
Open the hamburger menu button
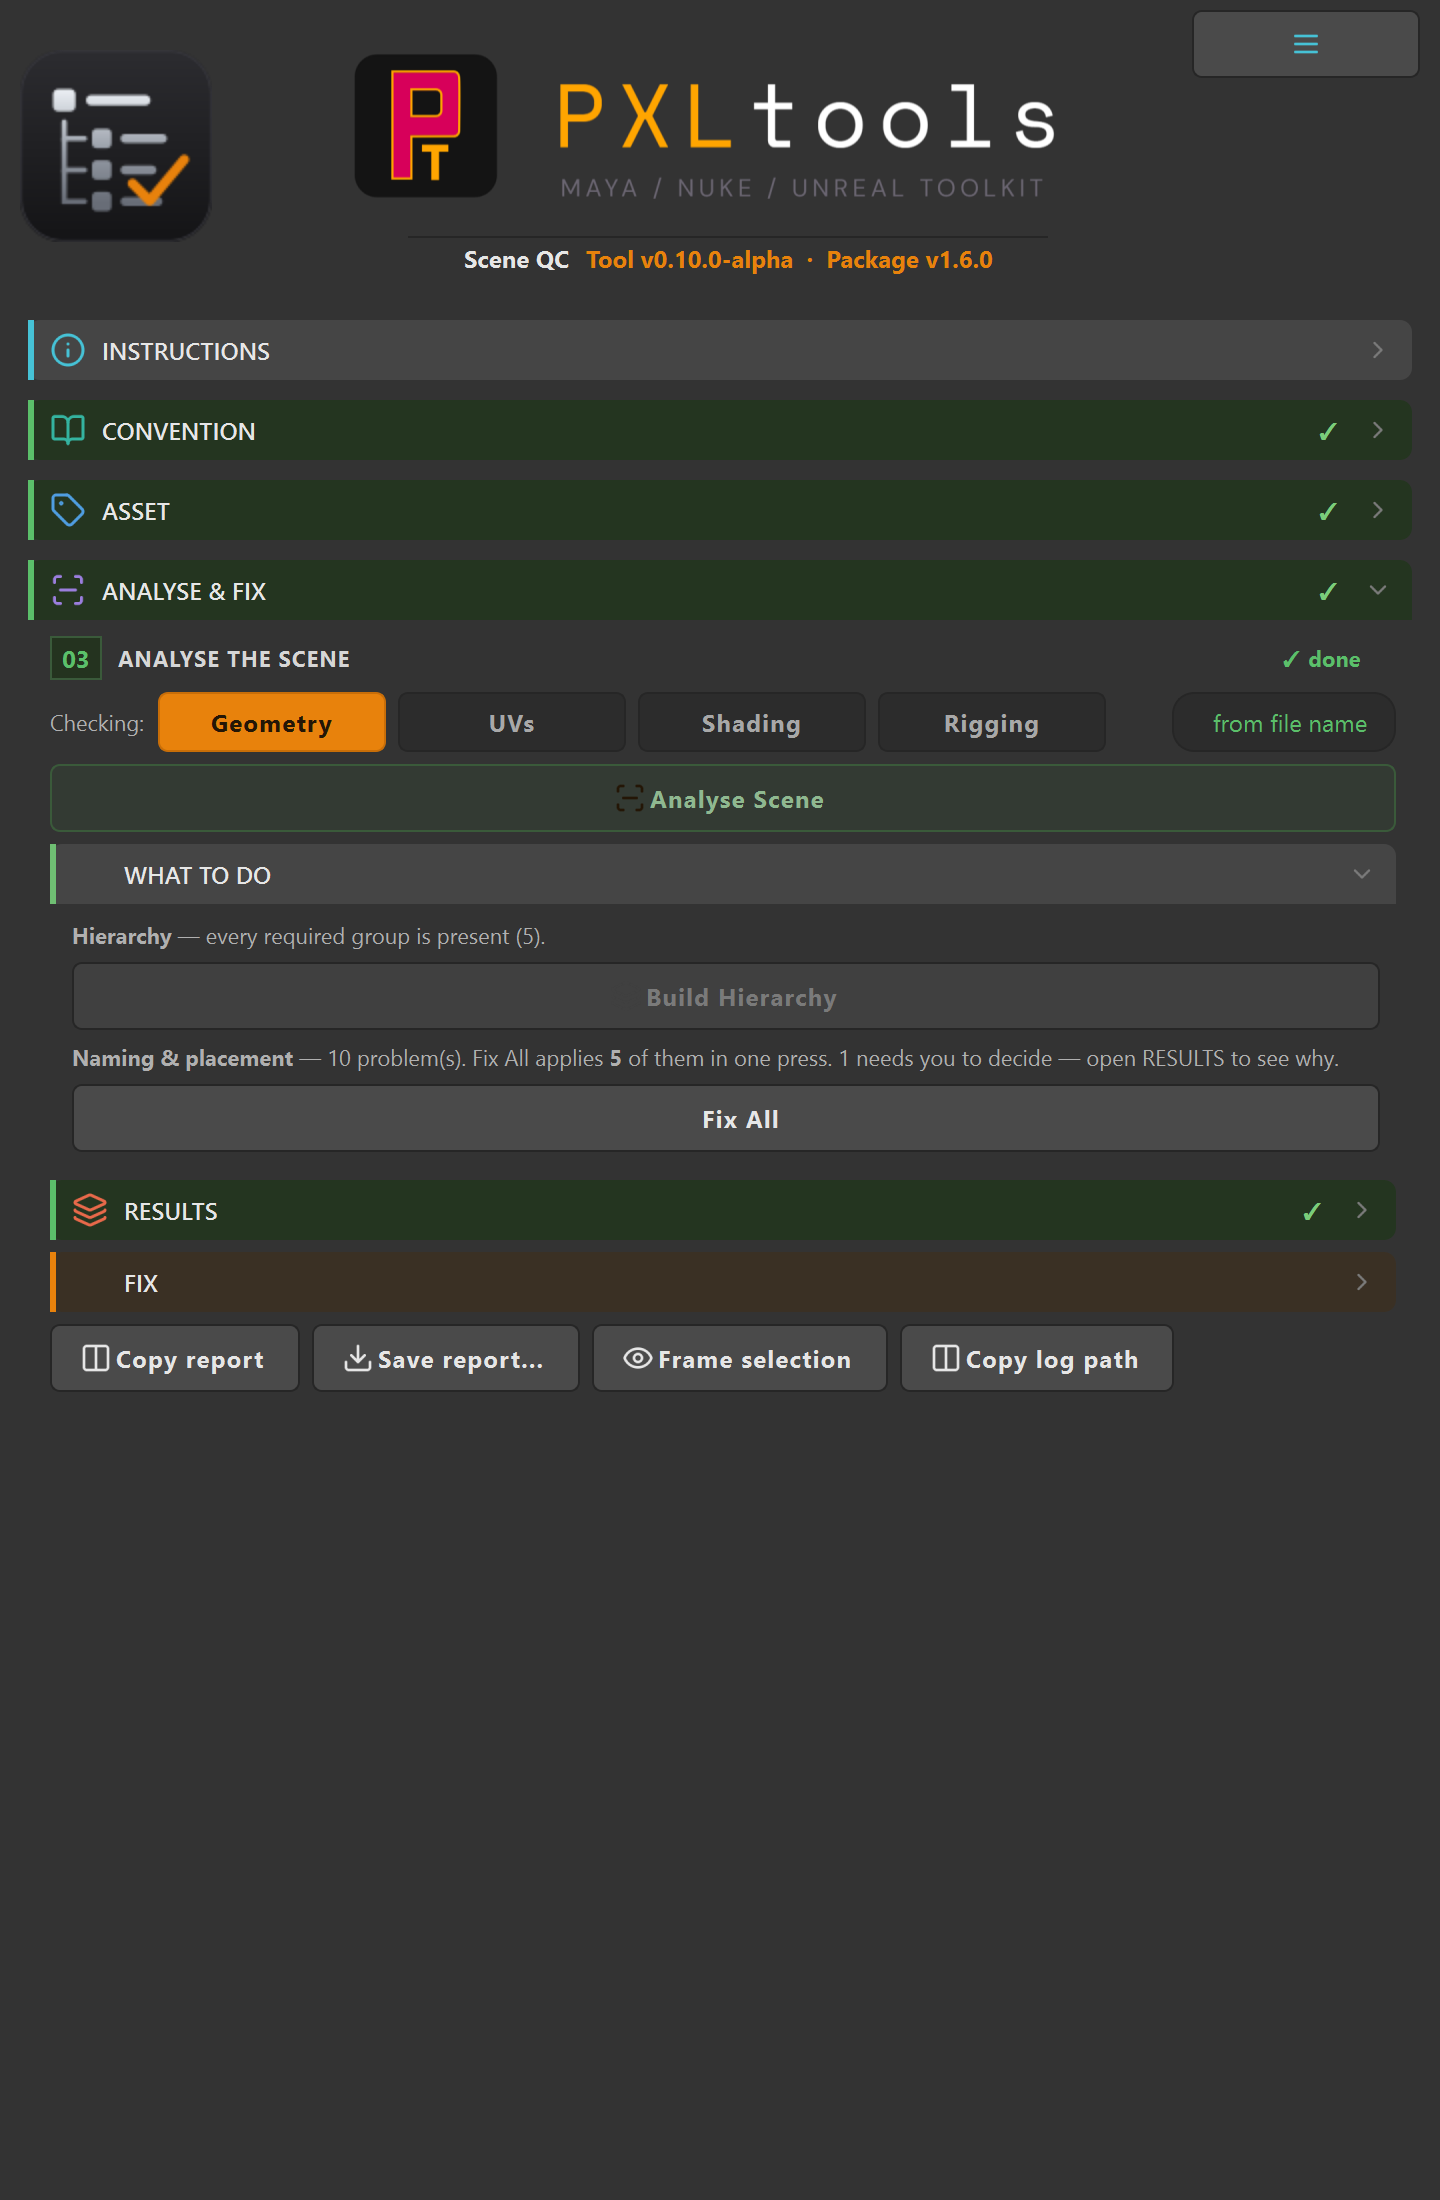(1305, 44)
